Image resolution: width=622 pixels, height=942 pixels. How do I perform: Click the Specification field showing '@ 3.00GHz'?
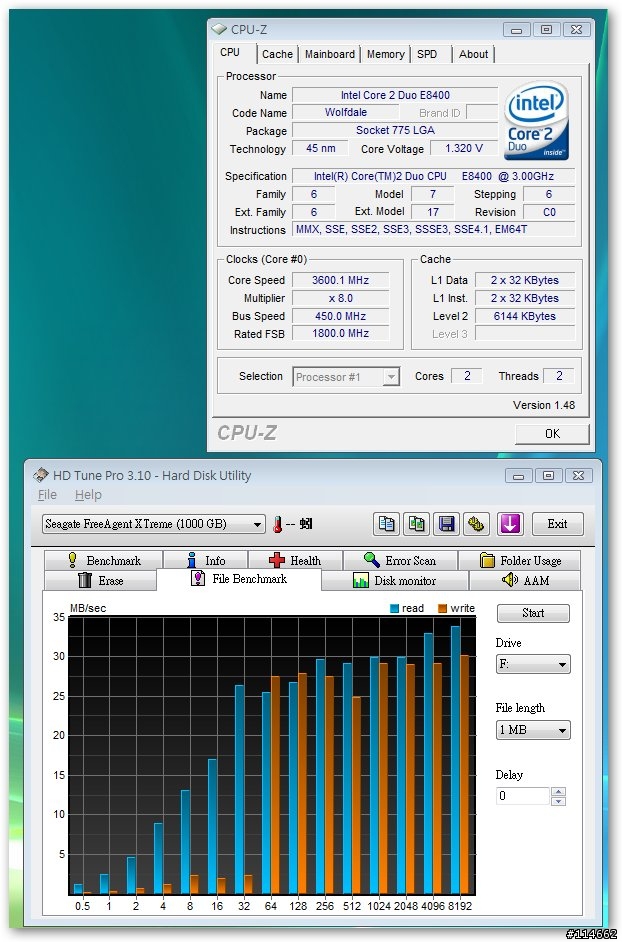(x=433, y=176)
